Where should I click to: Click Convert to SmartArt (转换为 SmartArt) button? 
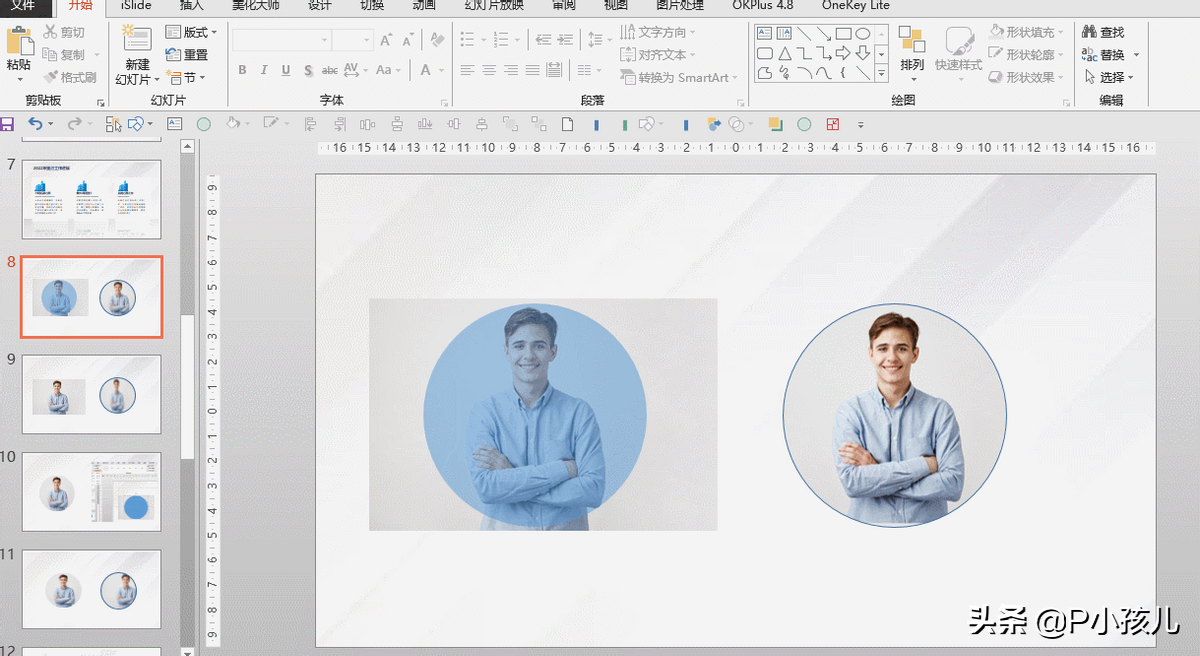[679, 77]
